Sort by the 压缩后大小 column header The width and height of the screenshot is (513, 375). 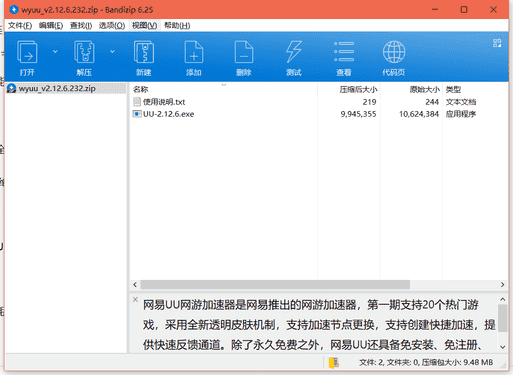tap(358, 89)
